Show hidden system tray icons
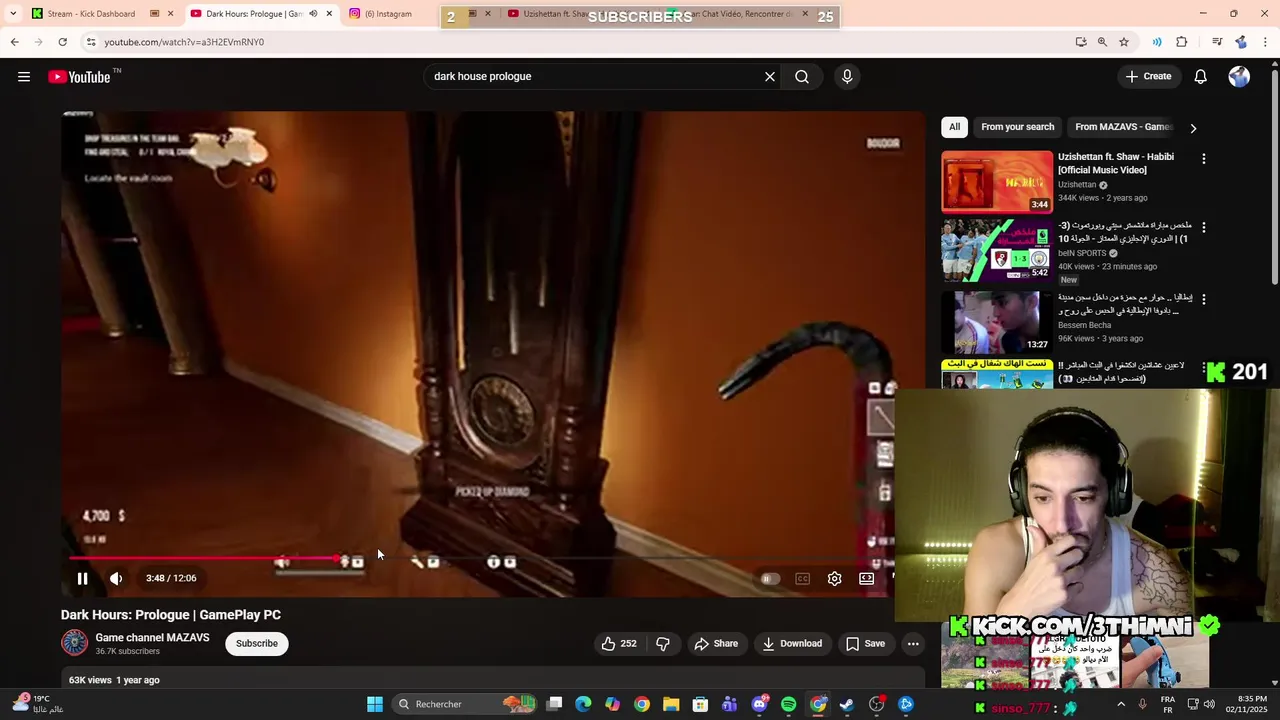 pyautogui.click(x=1120, y=704)
